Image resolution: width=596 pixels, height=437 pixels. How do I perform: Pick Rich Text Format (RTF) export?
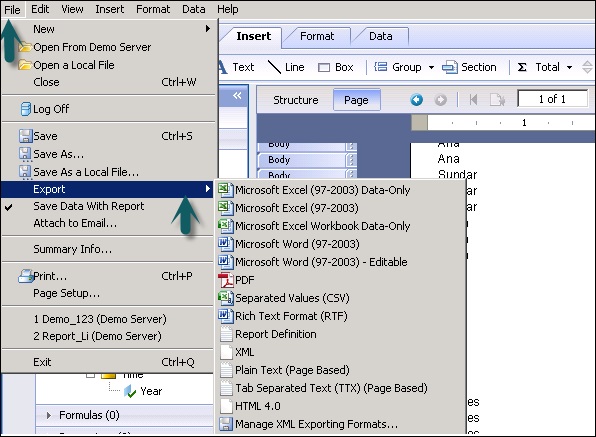pyautogui.click(x=341, y=316)
